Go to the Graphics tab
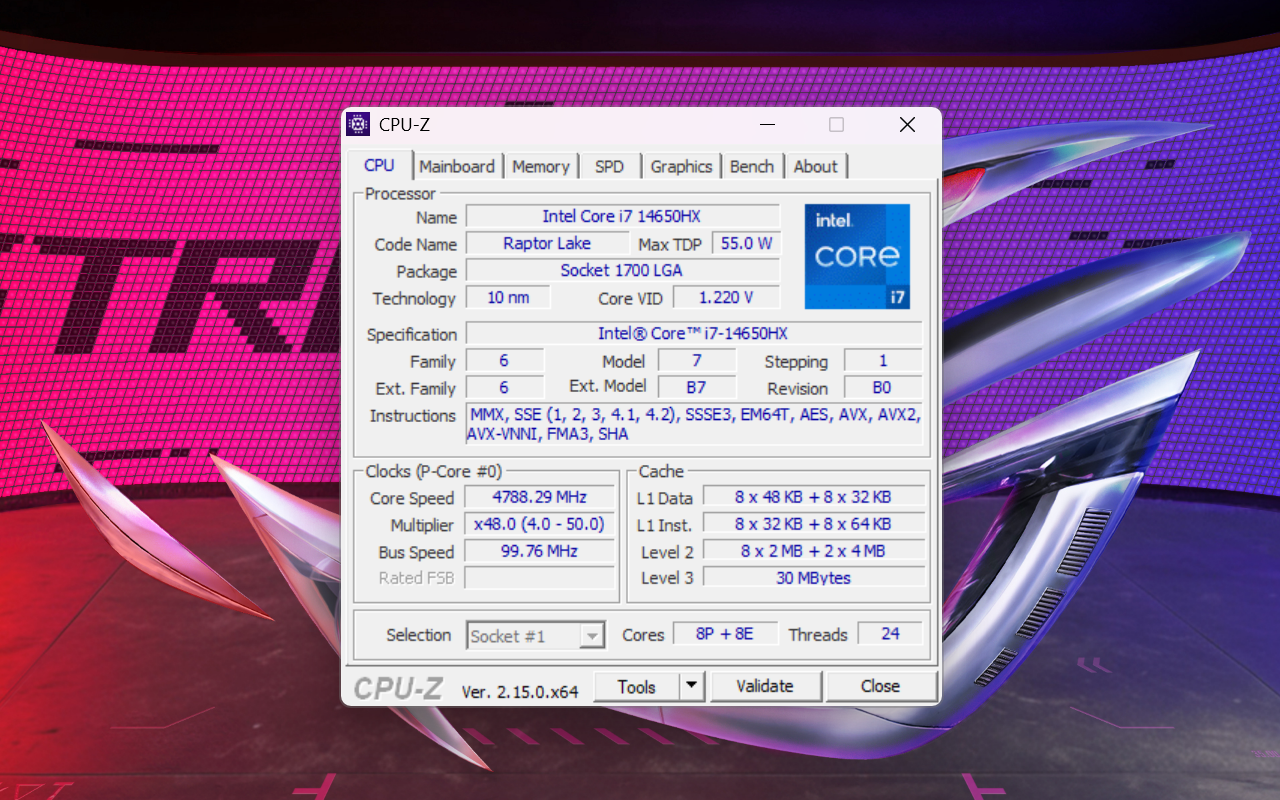 (x=681, y=167)
